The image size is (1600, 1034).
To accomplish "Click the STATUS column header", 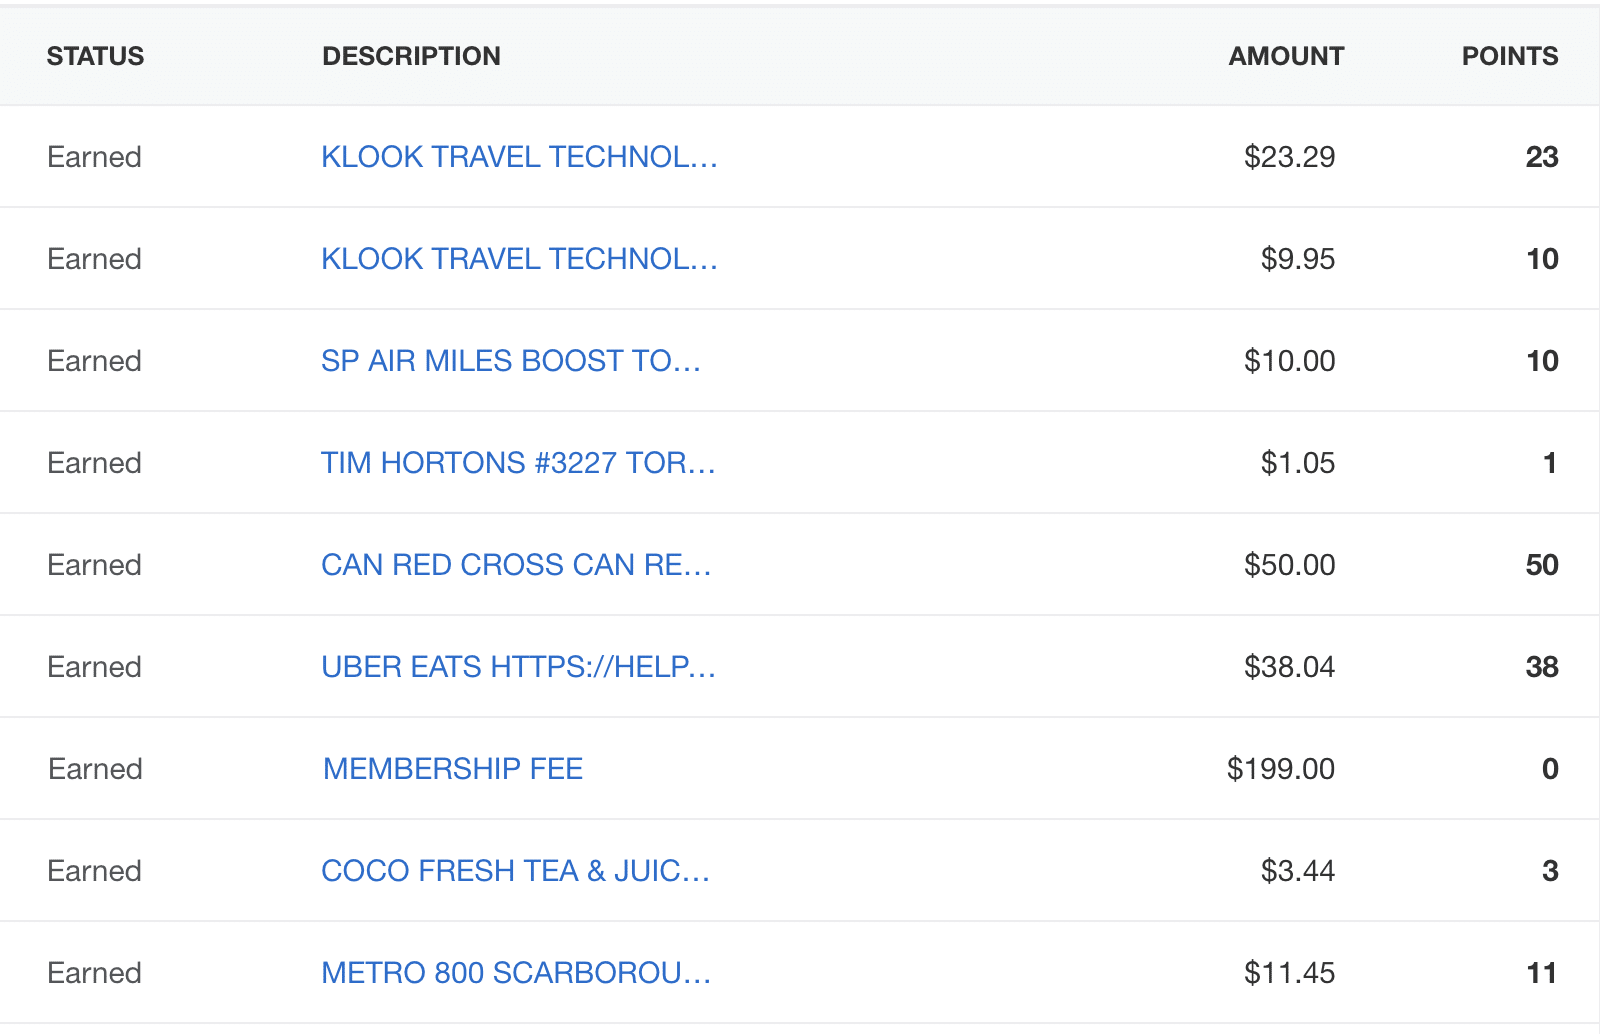I will (x=95, y=56).
